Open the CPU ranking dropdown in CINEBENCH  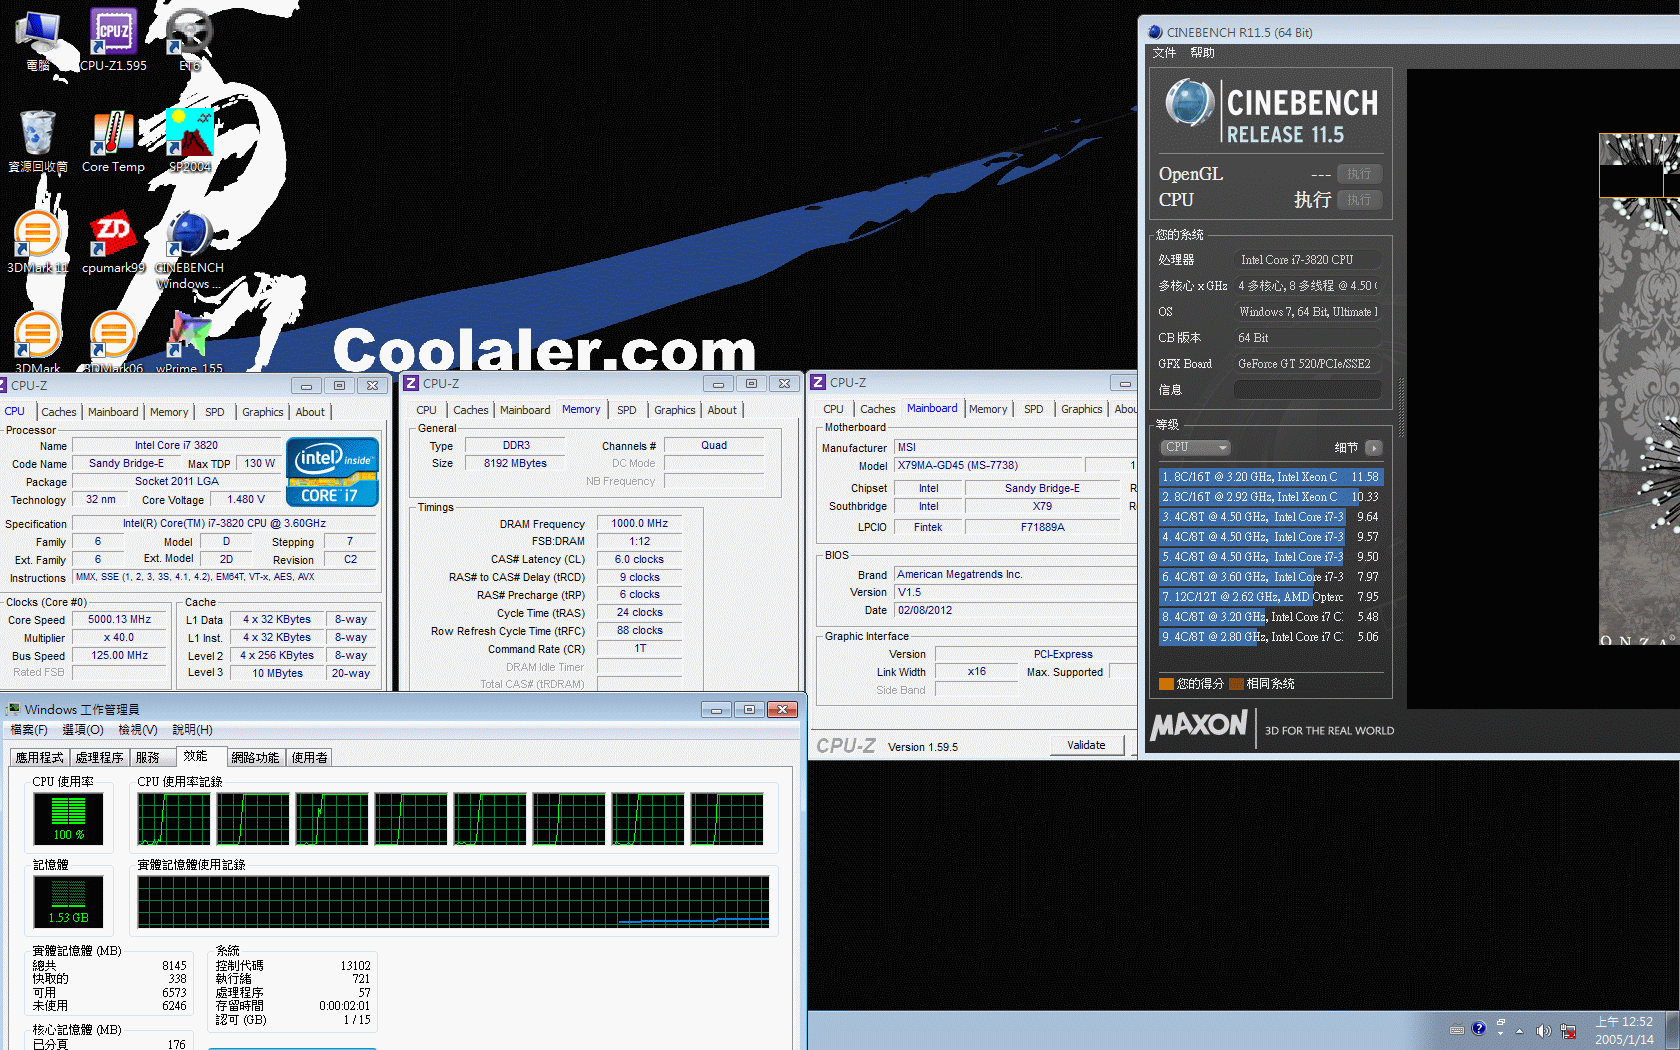point(1195,447)
